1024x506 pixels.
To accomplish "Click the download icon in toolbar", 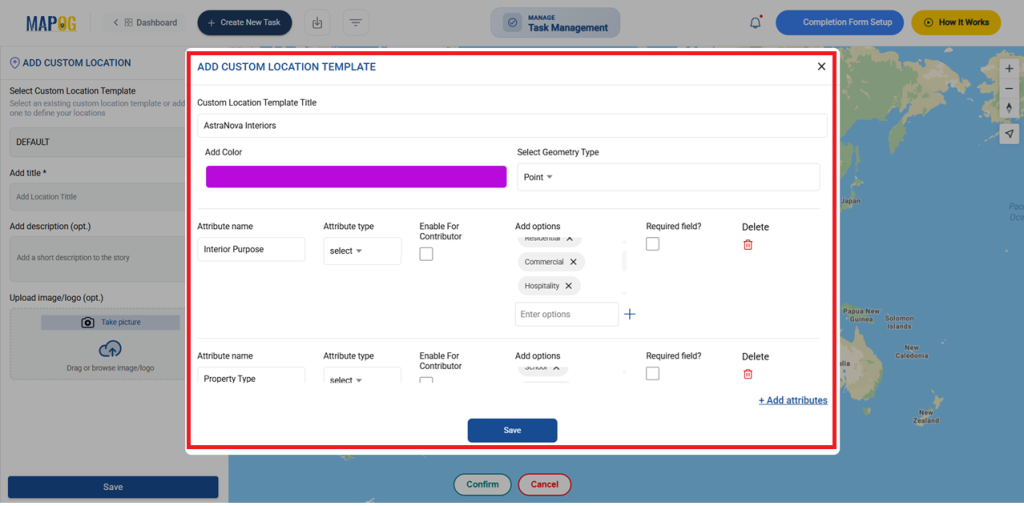I will coord(317,23).
